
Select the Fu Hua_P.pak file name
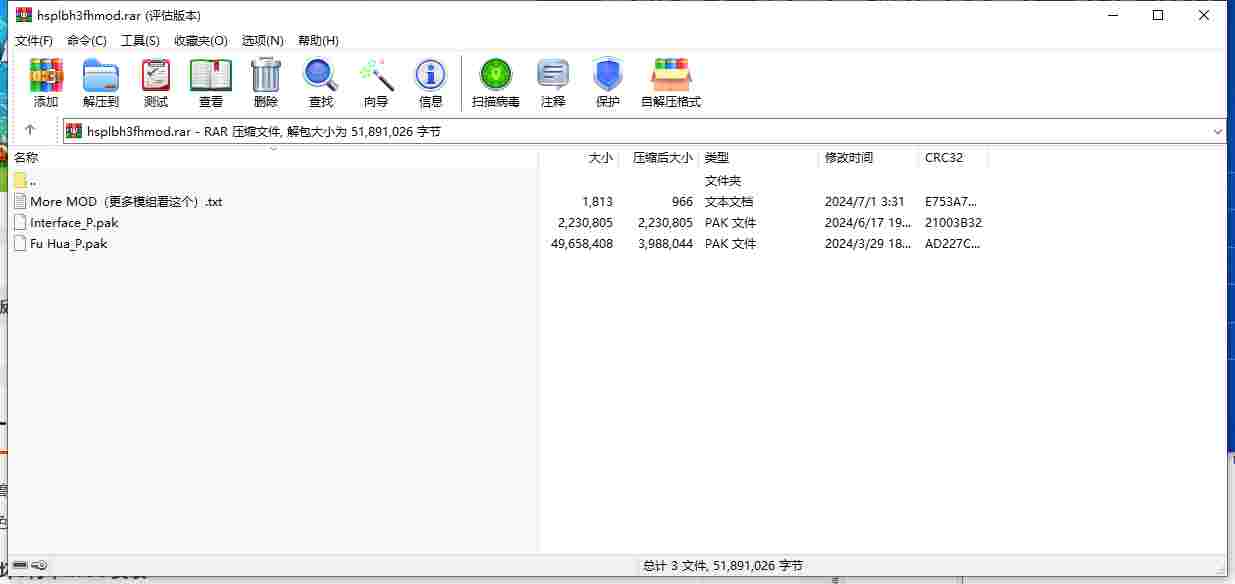pyautogui.click(x=69, y=243)
